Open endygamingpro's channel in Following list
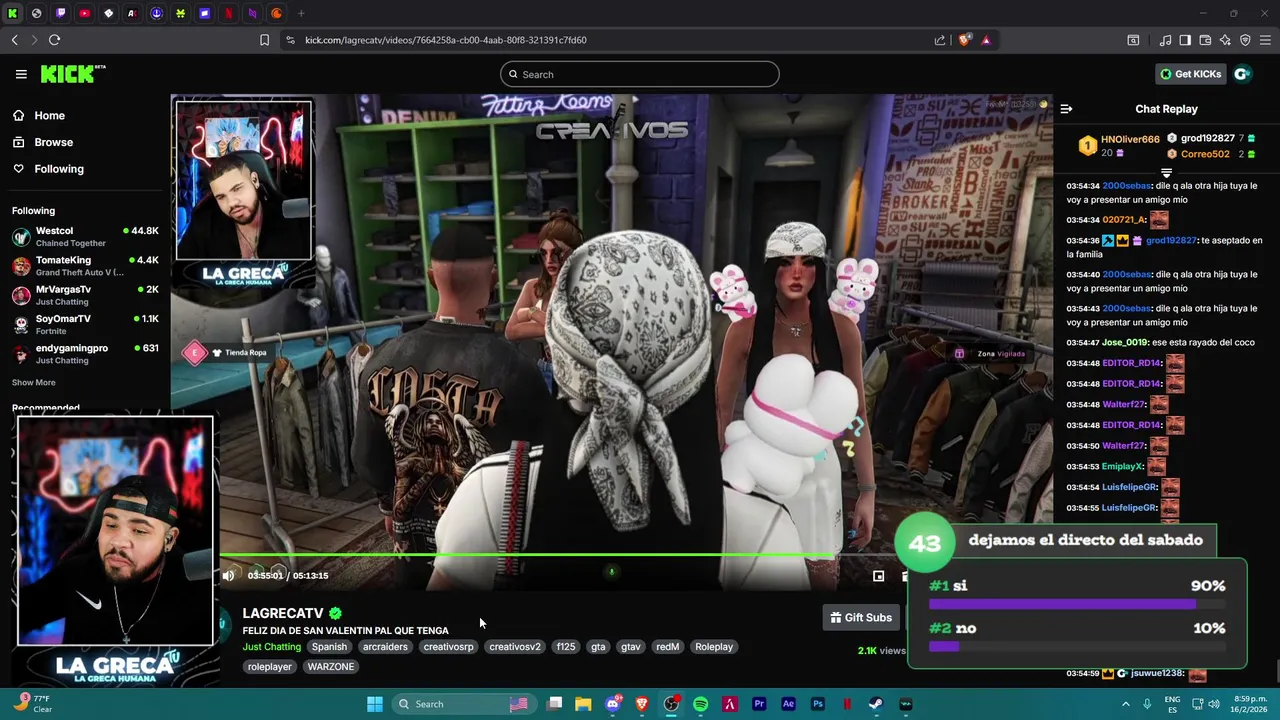The width and height of the screenshot is (1280, 720). tap(85, 353)
